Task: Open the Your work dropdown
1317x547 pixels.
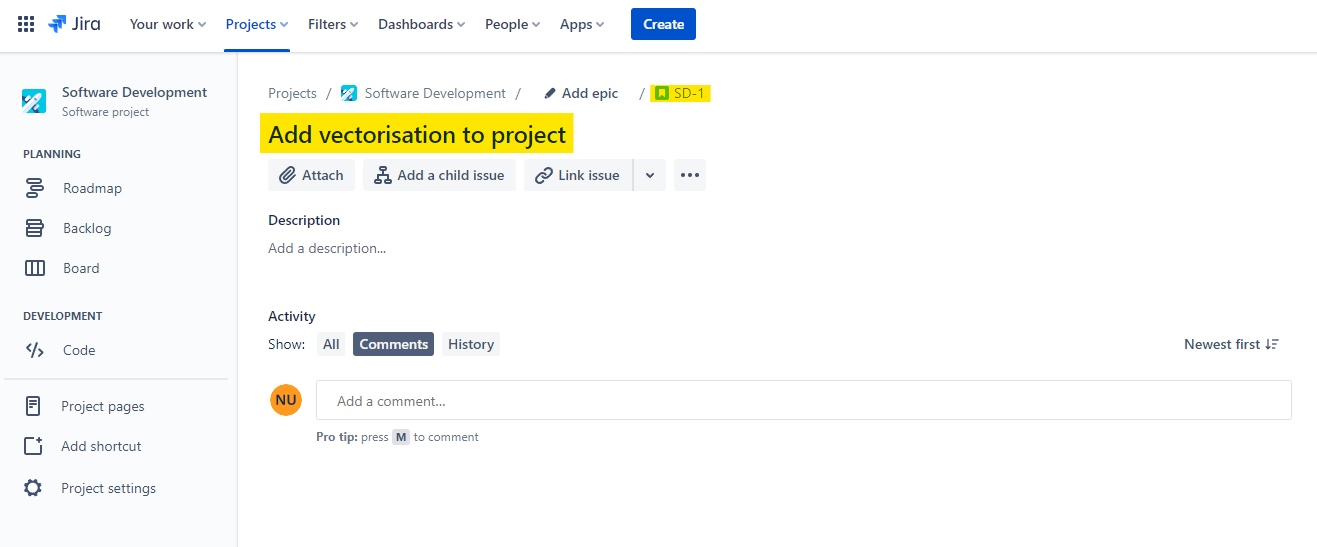Action: (168, 24)
